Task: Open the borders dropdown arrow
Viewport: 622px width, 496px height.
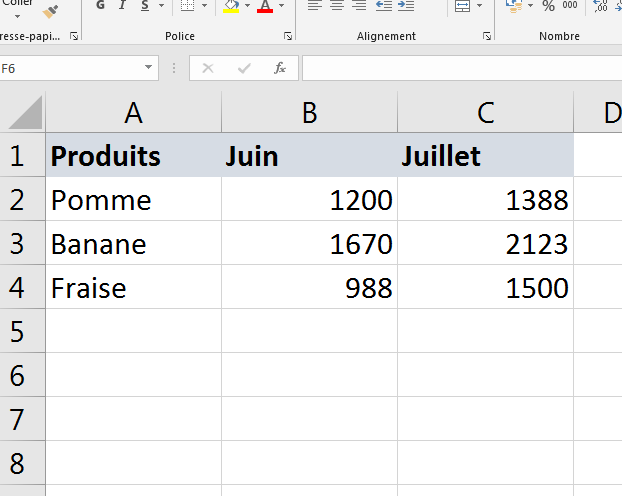Action: coord(205,6)
